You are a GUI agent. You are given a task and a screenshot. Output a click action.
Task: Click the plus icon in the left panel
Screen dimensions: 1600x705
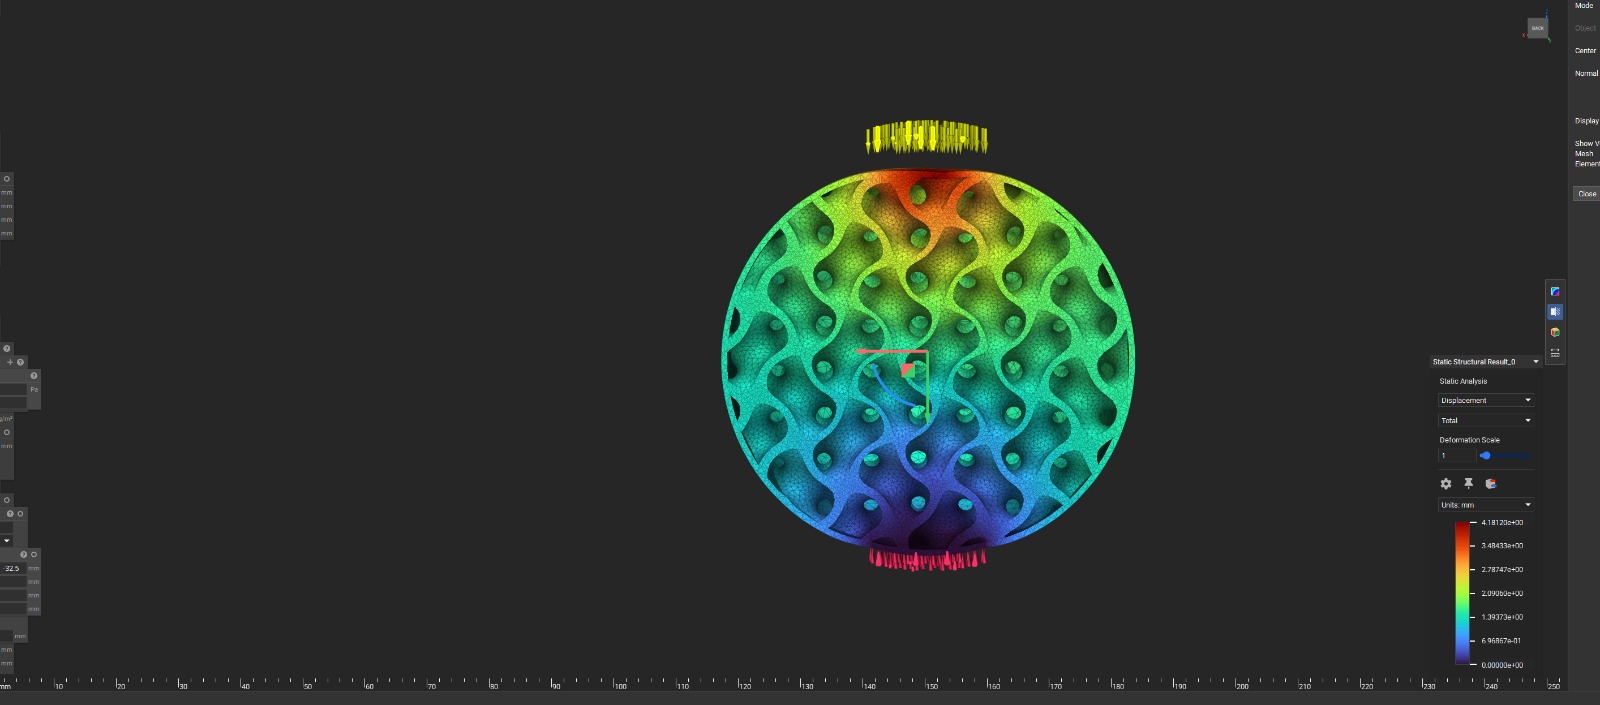pyautogui.click(x=10, y=362)
